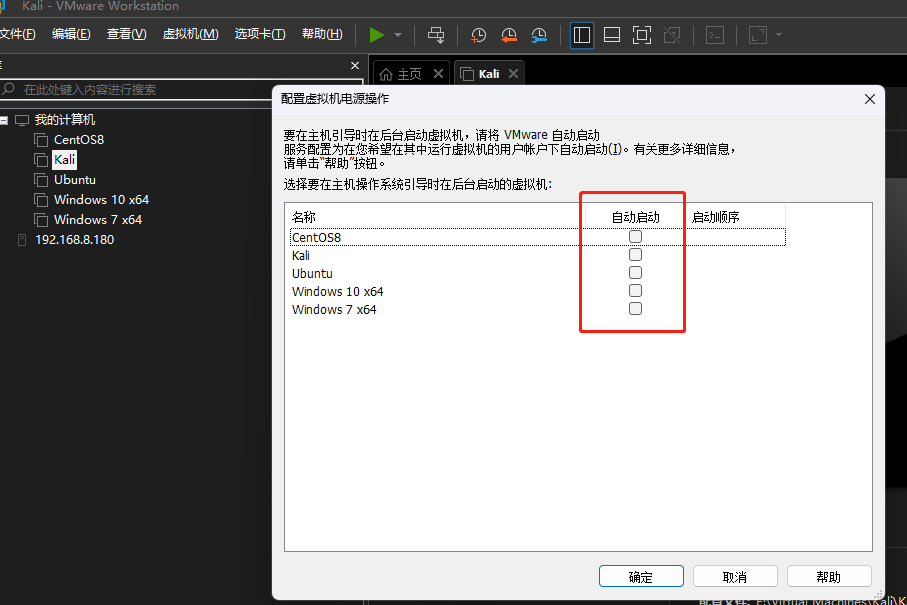The image size is (907, 605).
Task: Select Kali in the library tree
Action: (64, 160)
